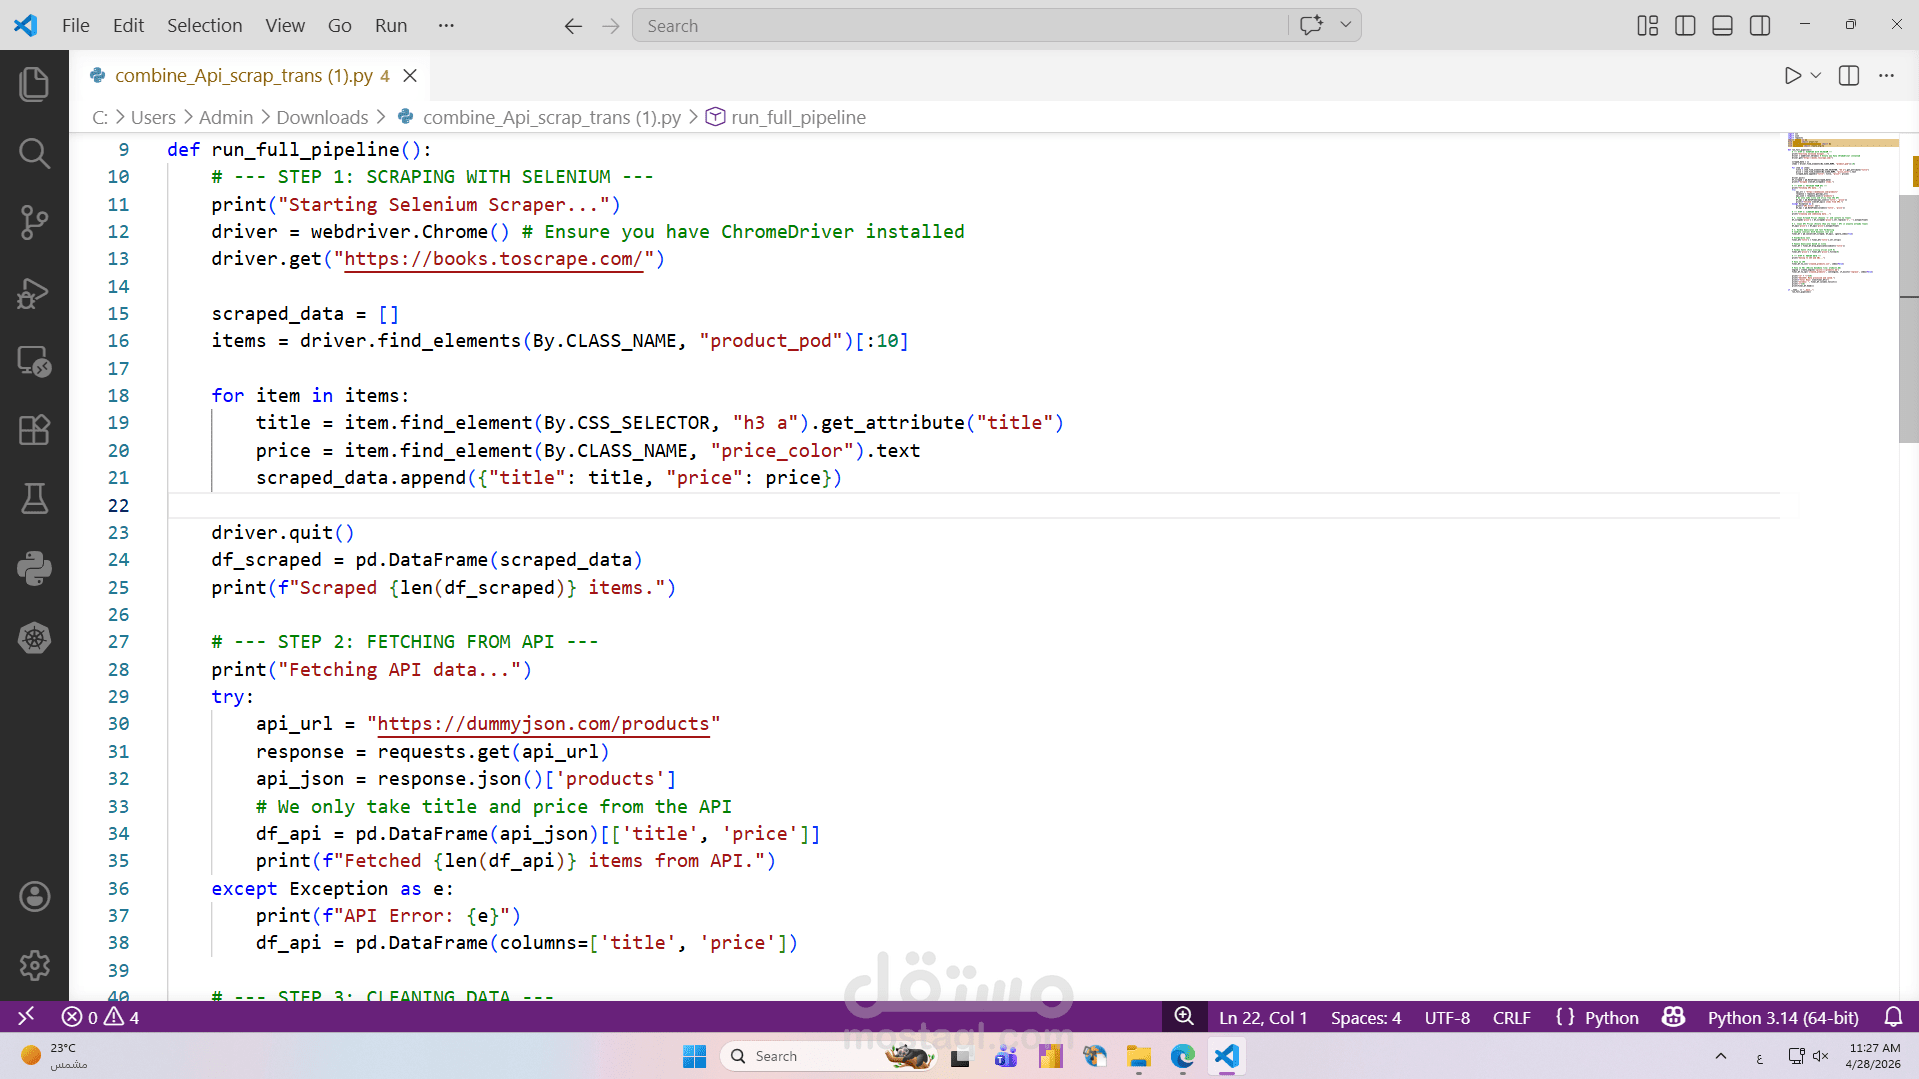Toggle the primary side bar visibility
The image size is (1919, 1079).
point(1685,26)
